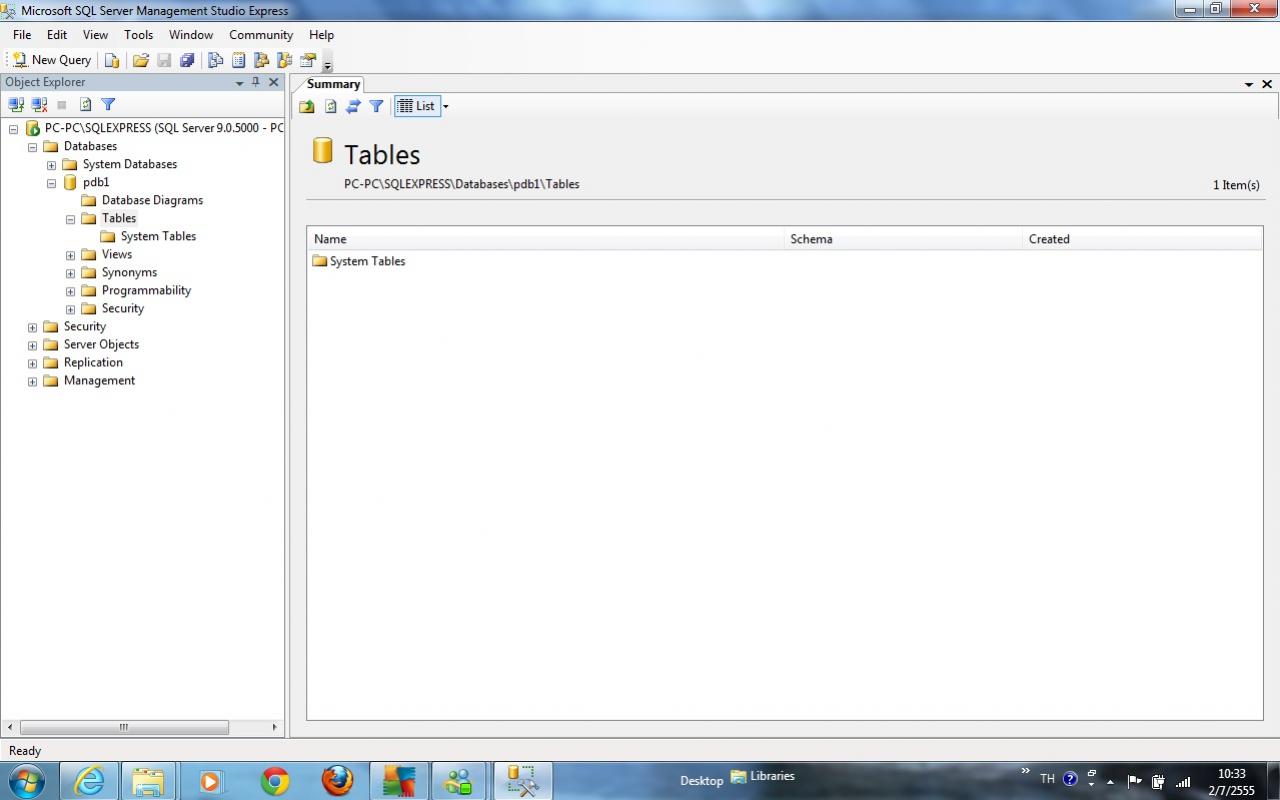Image resolution: width=1280 pixels, height=800 pixels.
Task: Toggle Object Explorer auto-hide pin
Action: (256, 82)
